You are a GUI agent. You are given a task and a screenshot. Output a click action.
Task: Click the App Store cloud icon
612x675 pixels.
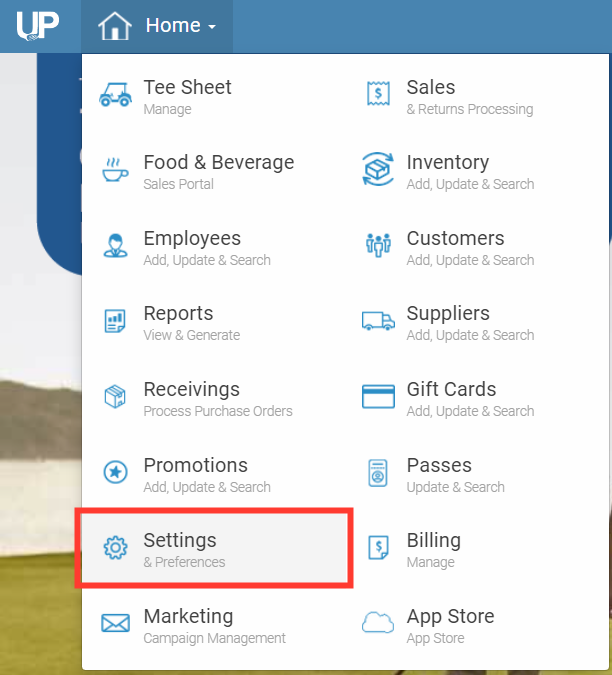(378, 624)
